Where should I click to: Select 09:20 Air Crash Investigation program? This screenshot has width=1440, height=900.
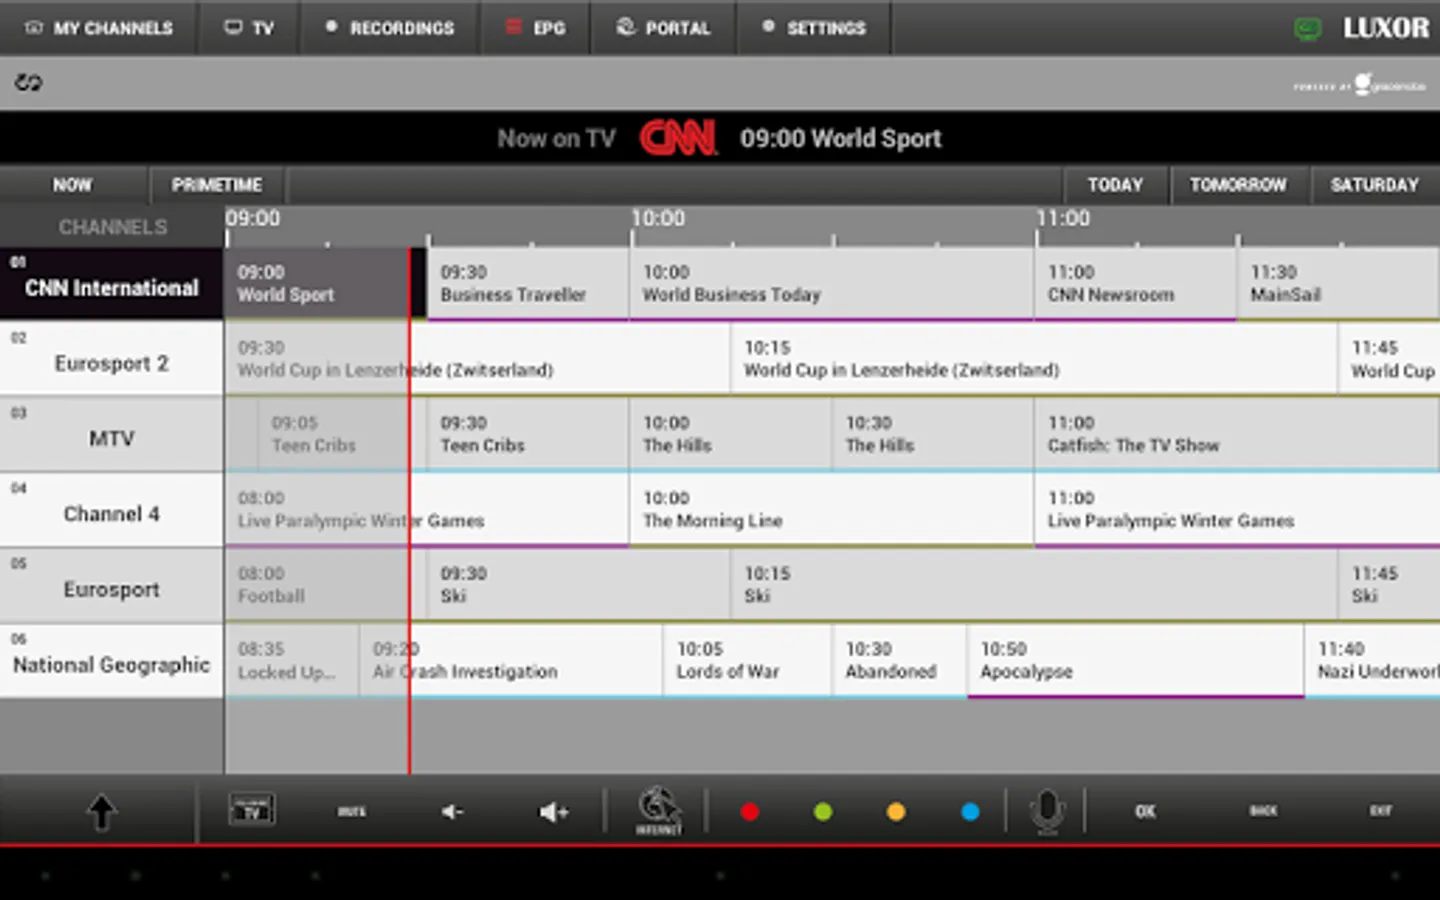click(511, 661)
